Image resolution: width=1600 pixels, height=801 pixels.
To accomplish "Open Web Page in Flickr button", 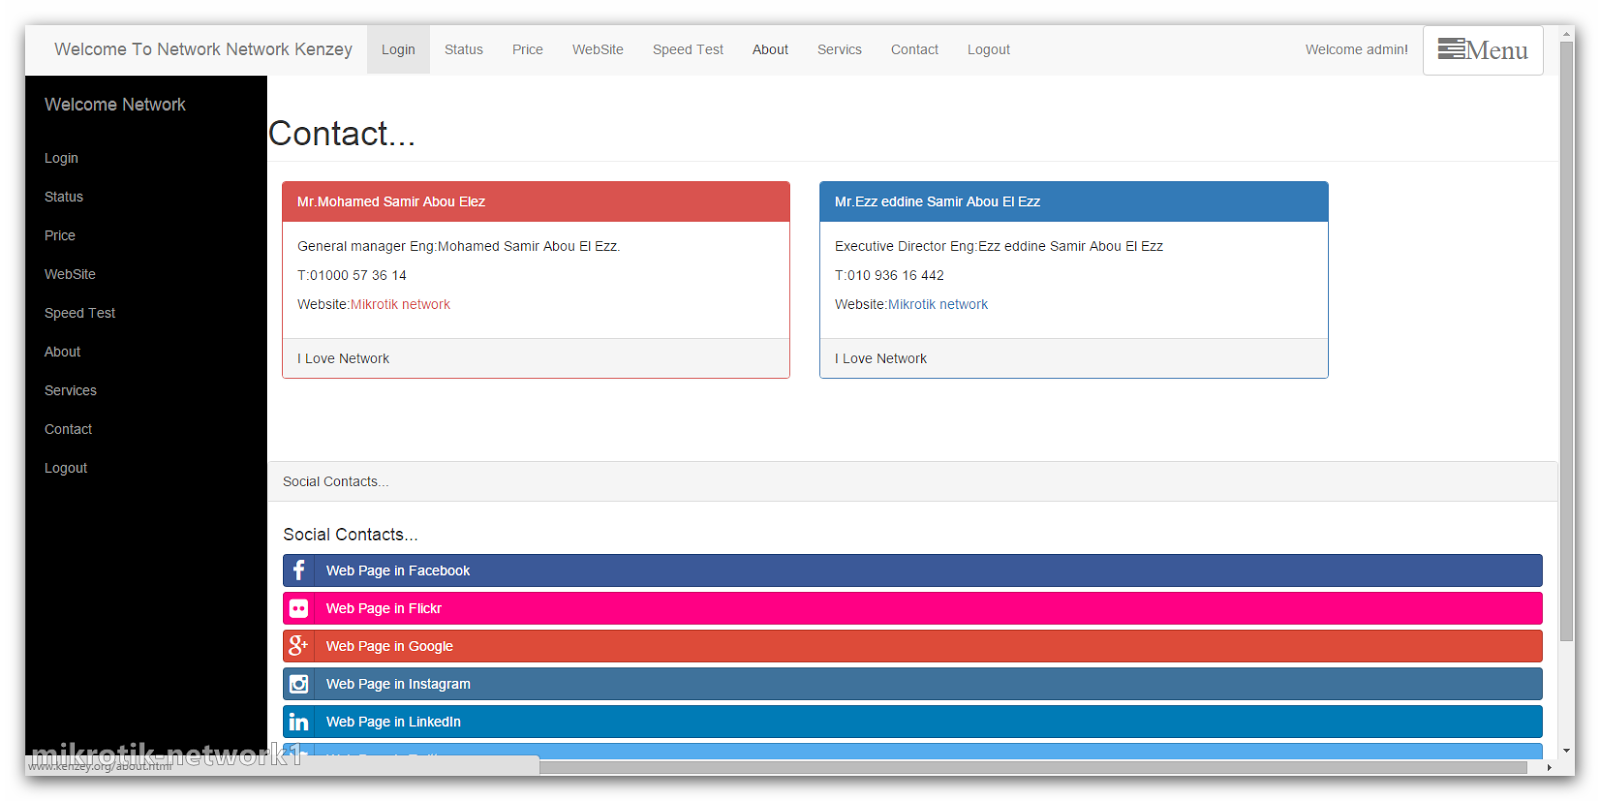I will [912, 608].
